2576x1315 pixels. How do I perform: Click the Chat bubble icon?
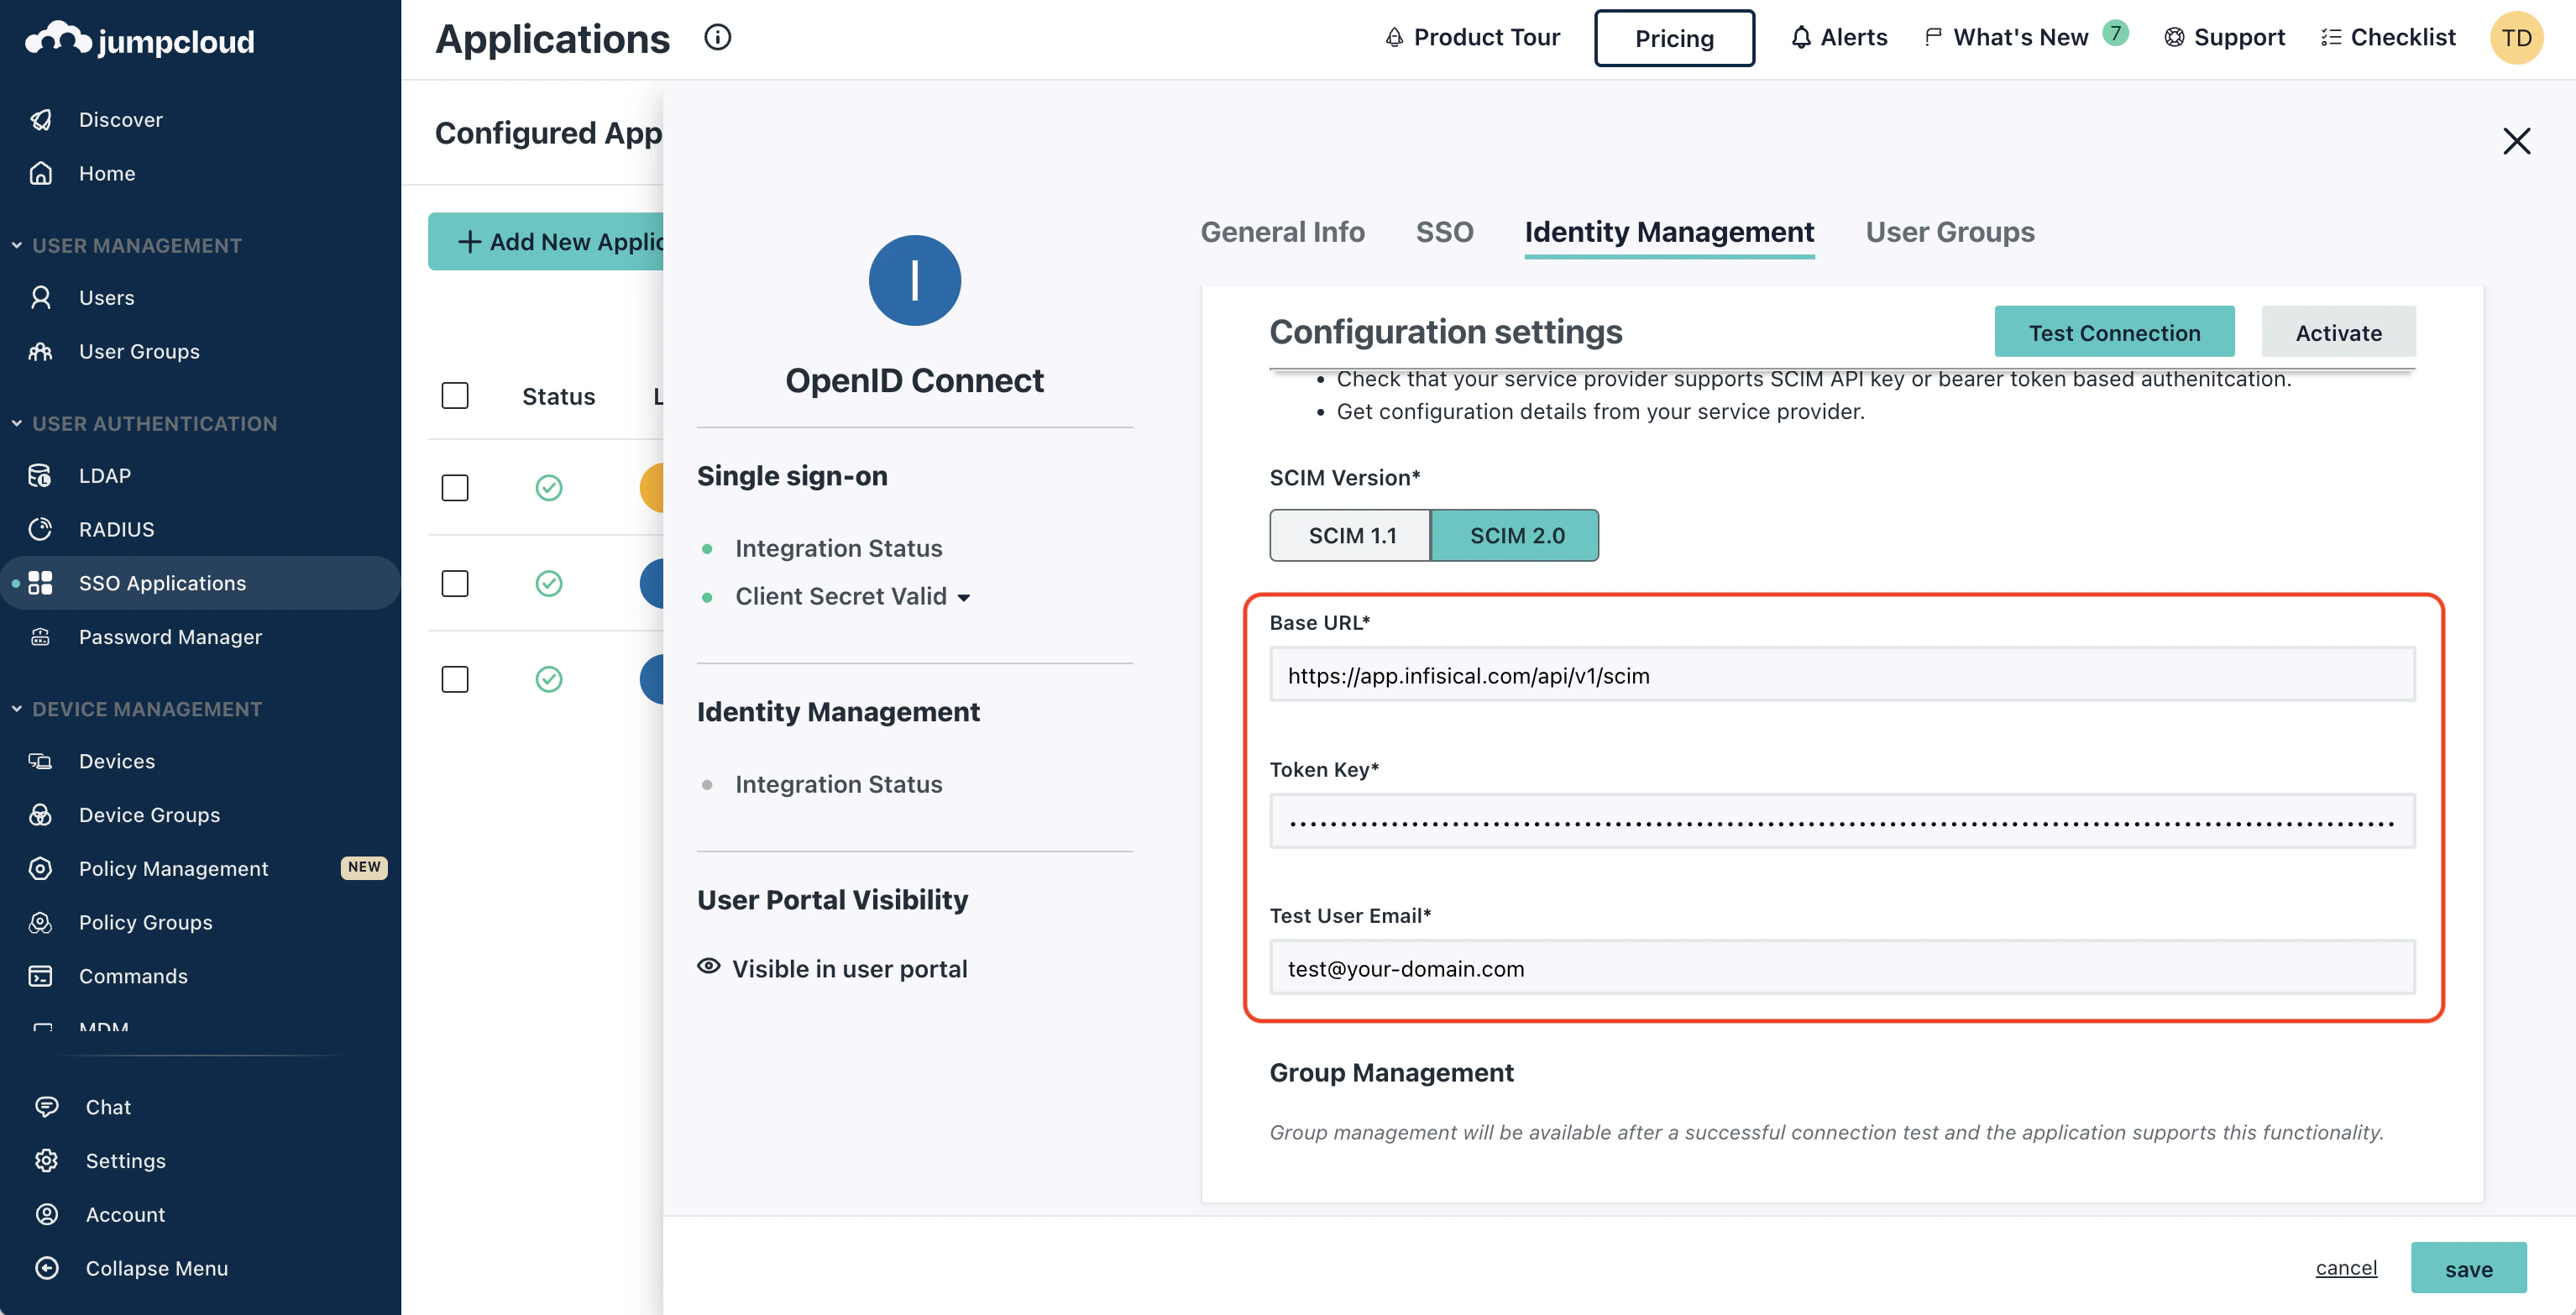(x=47, y=1106)
